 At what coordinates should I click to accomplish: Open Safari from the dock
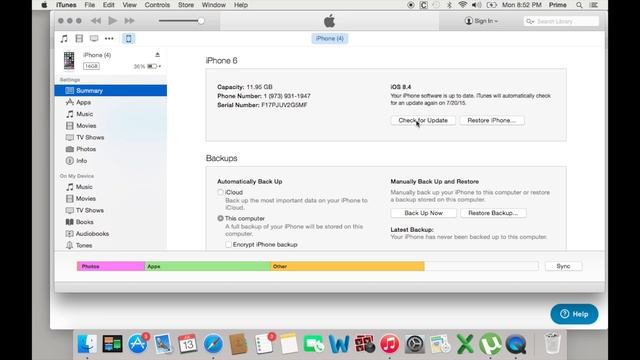[x=213, y=344]
